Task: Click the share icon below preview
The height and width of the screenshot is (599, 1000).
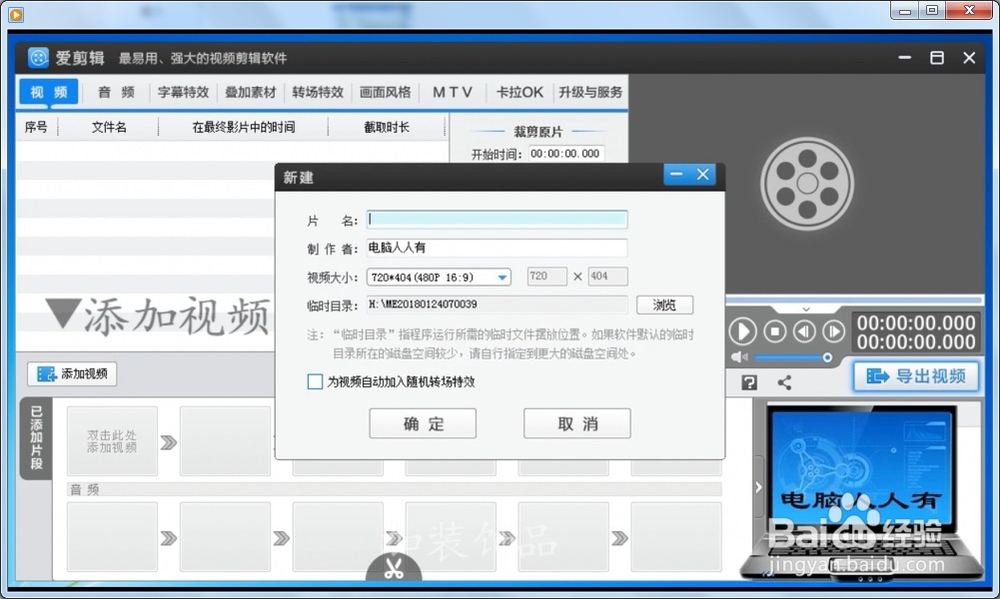Action: (784, 382)
